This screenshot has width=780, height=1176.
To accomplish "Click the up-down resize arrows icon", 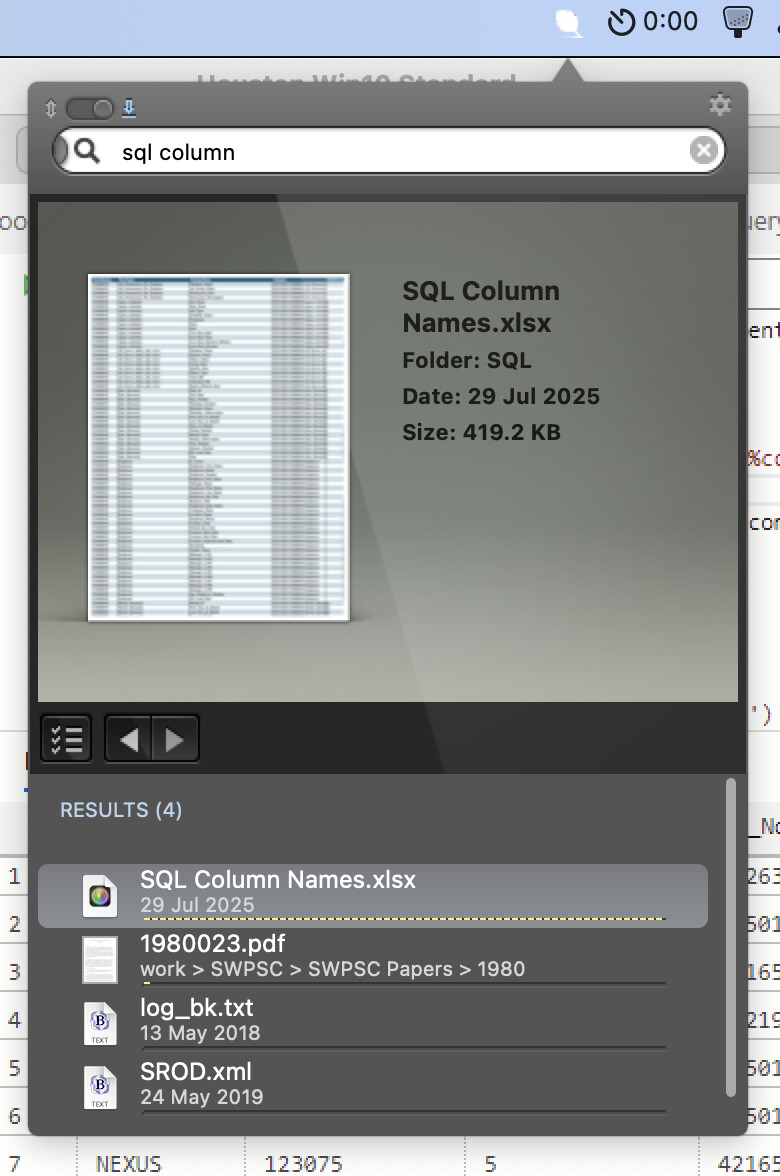I will 51,108.
